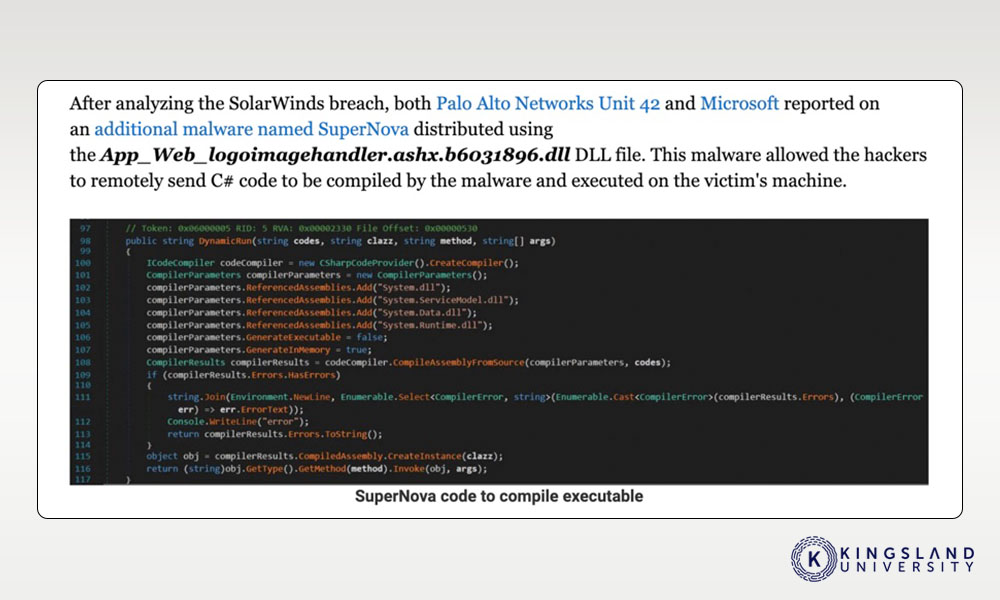Click the line adding "System.ServiceModel.dll"
1000x600 pixels.
[x=332, y=300]
